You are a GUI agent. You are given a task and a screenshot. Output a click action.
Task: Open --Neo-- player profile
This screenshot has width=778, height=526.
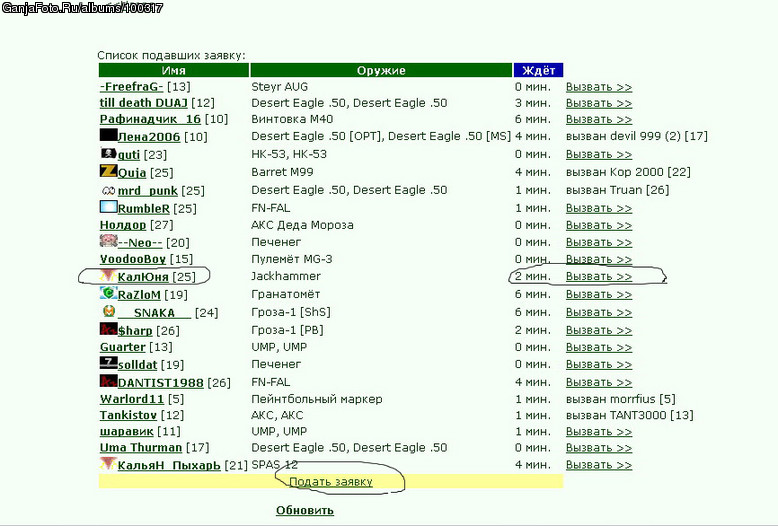(x=140, y=243)
